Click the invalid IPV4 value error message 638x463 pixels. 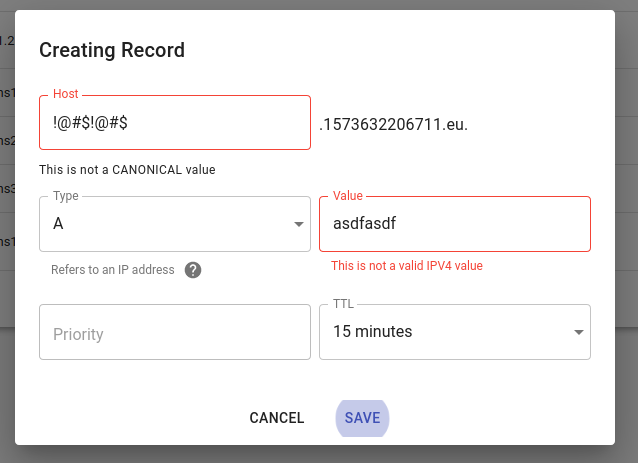coord(407,266)
